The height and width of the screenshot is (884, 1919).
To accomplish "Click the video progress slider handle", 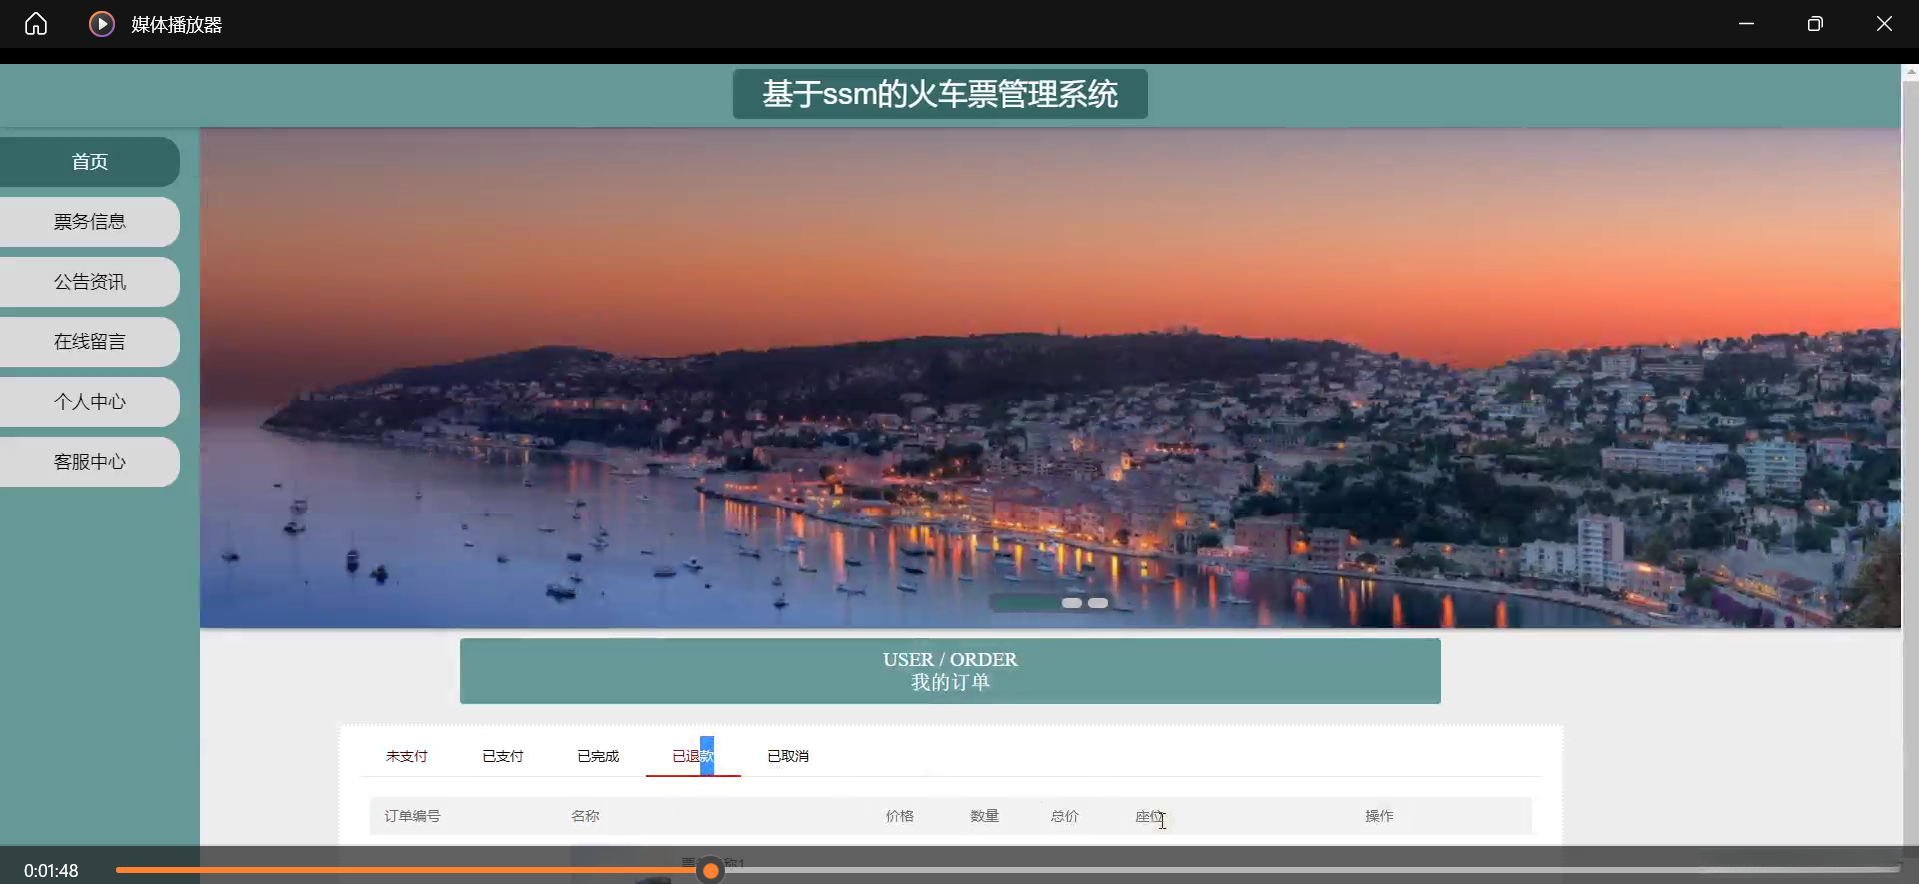I will [711, 871].
